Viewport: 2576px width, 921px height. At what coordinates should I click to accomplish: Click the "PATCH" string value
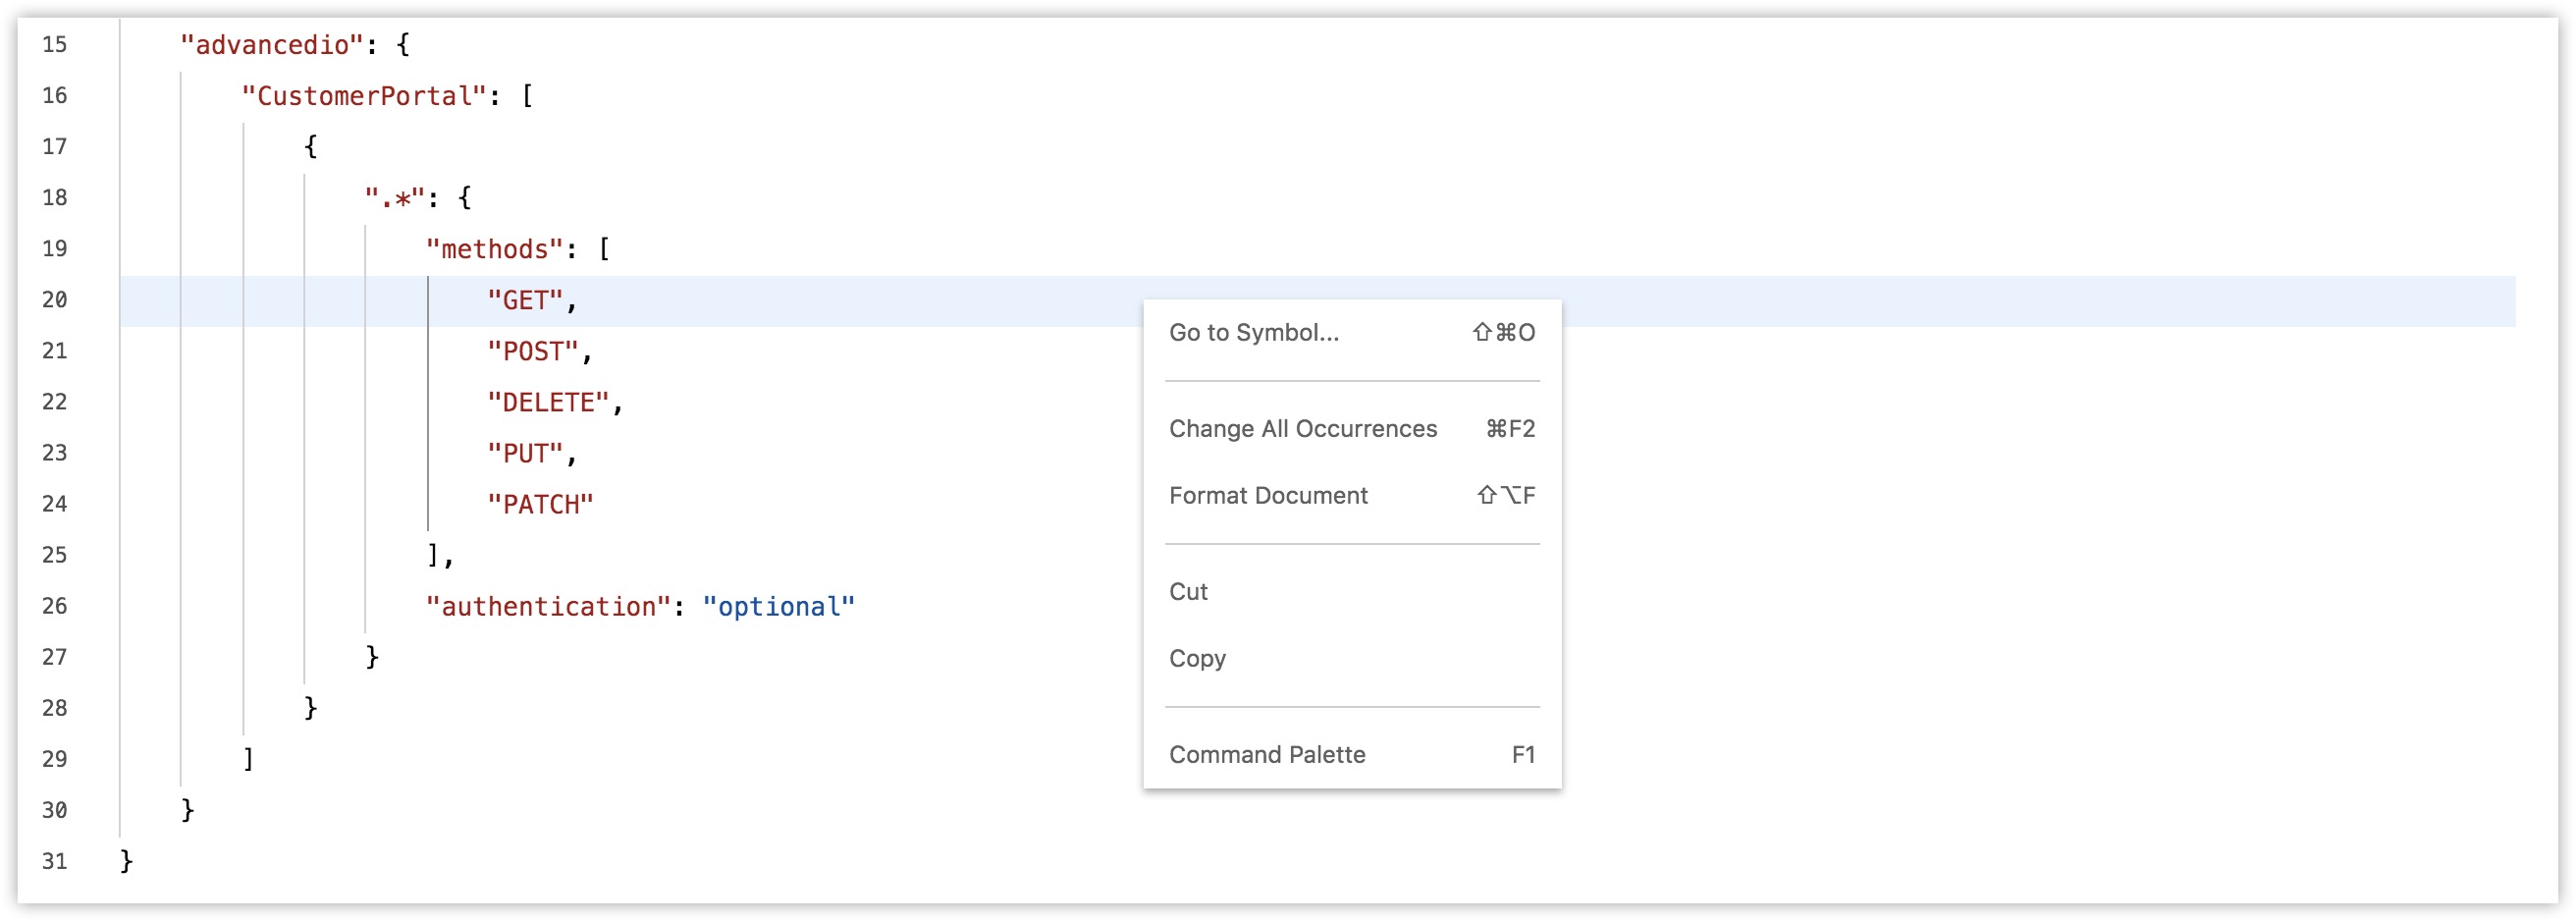coord(540,504)
